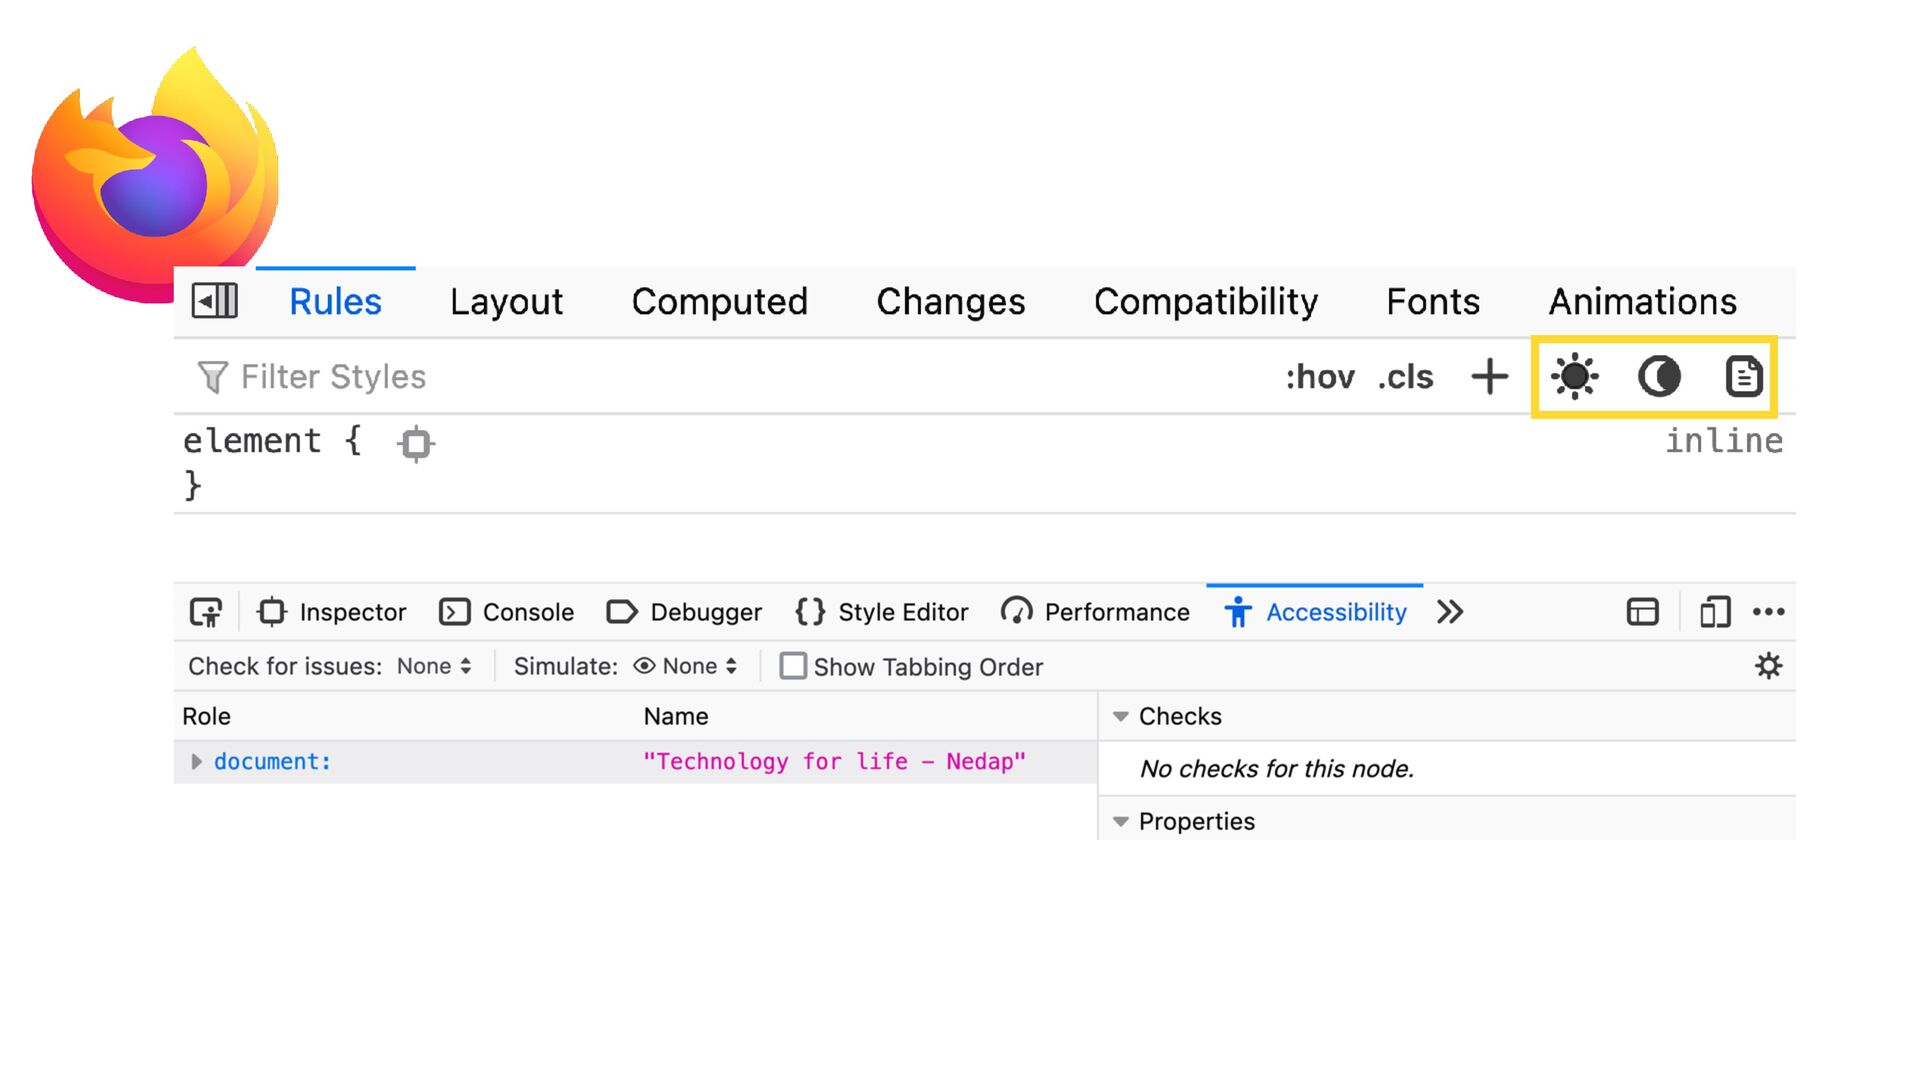Open the Style Editor panel
Image resolution: width=1920 pixels, height=1080 pixels.
coord(881,612)
